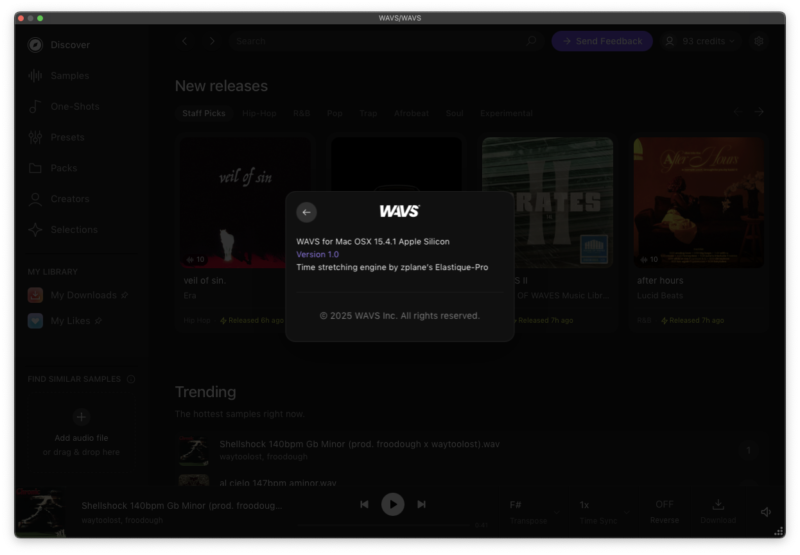Click the back arrow in About dialog
The height and width of the screenshot is (555, 800).
(307, 212)
